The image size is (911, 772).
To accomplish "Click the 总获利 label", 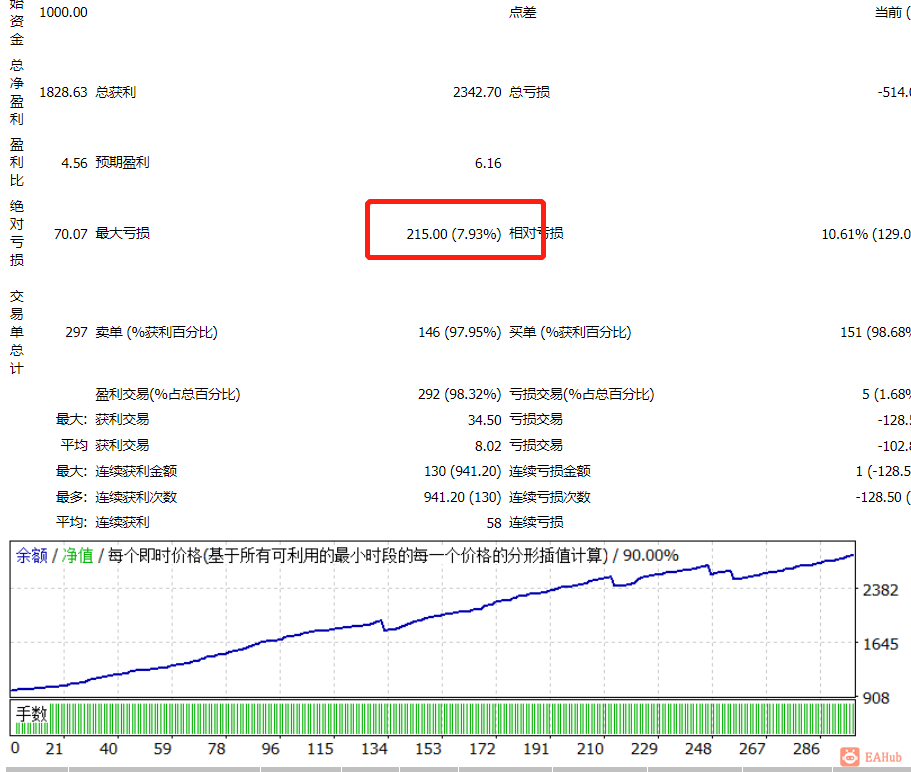I will pos(116,92).
